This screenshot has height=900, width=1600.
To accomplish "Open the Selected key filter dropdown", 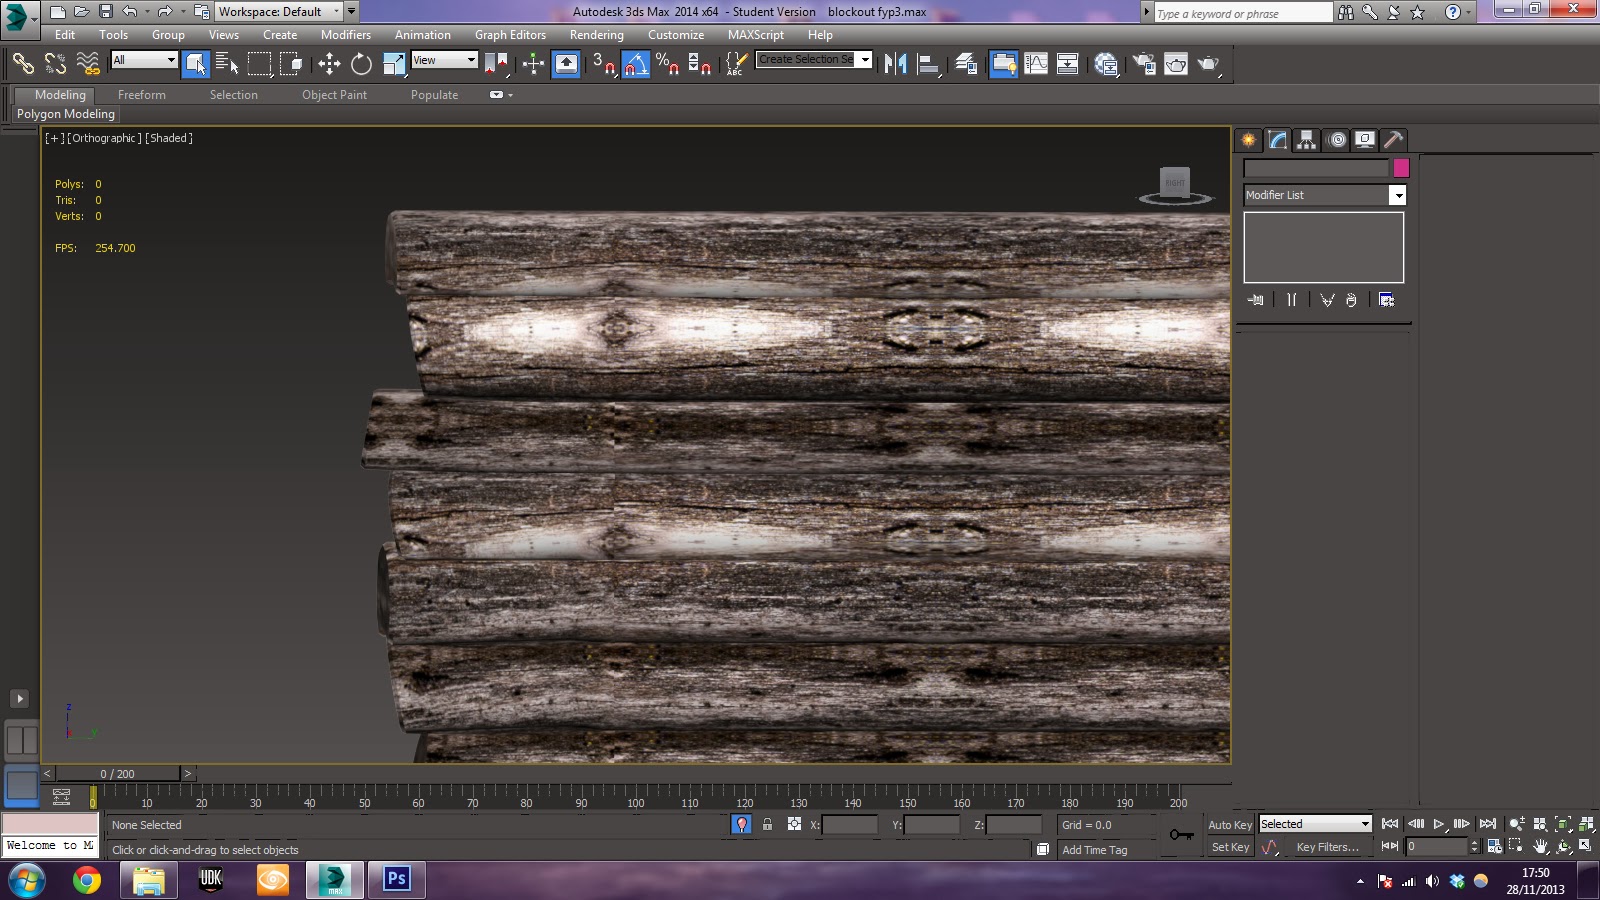I will [x=1314, y=824].
